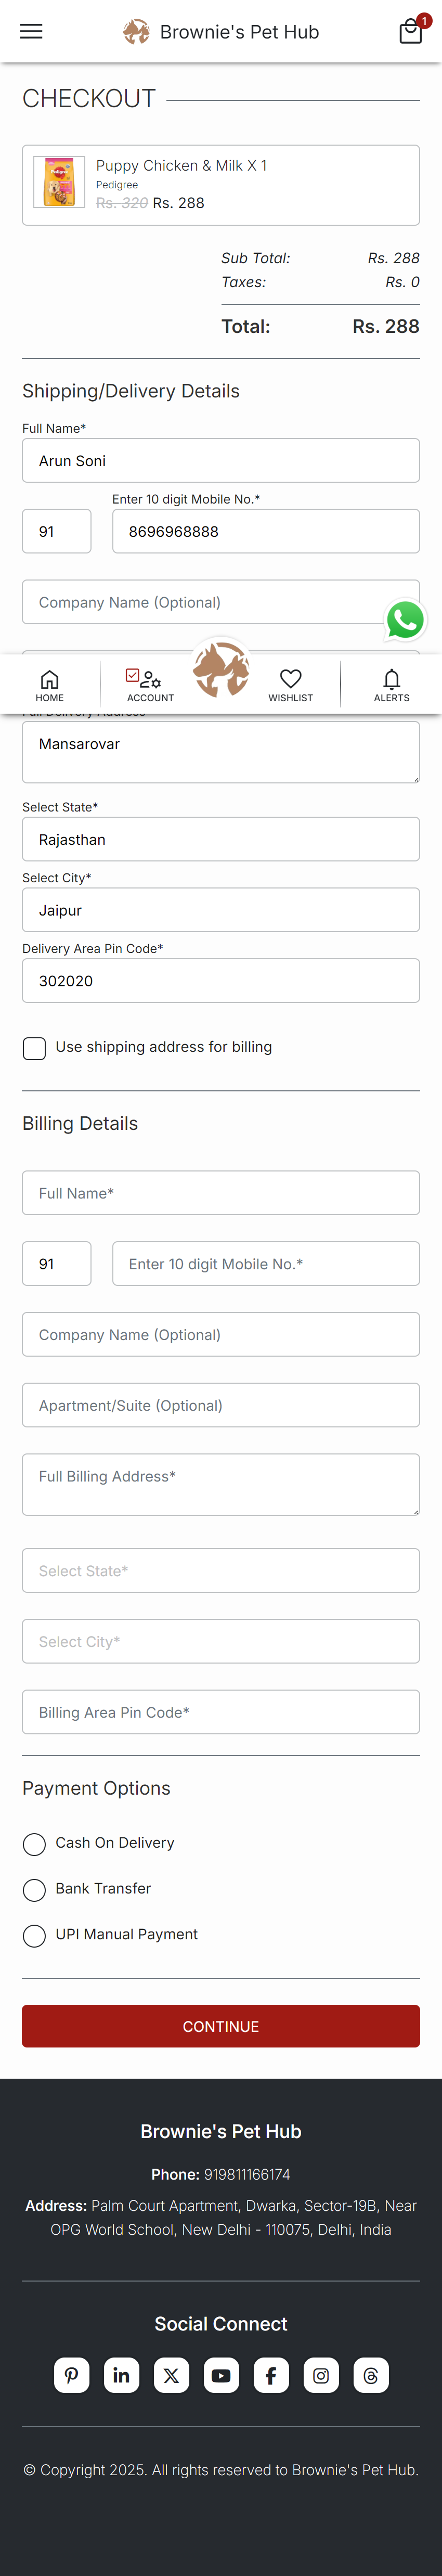442x2576 pixels.
Task: Open the Facebook page icon
Action: (271, 2375)
